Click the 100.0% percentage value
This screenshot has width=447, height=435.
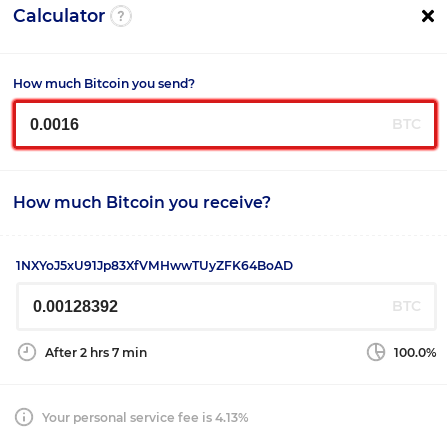tap(415, 353)
